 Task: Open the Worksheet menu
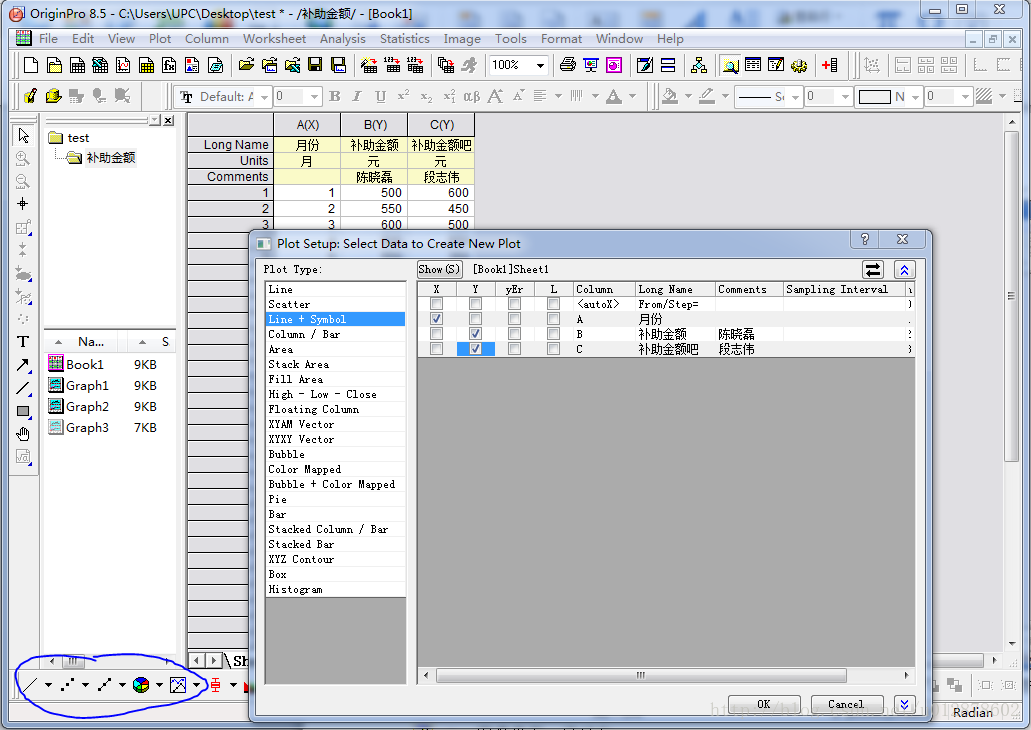(274, 39)
